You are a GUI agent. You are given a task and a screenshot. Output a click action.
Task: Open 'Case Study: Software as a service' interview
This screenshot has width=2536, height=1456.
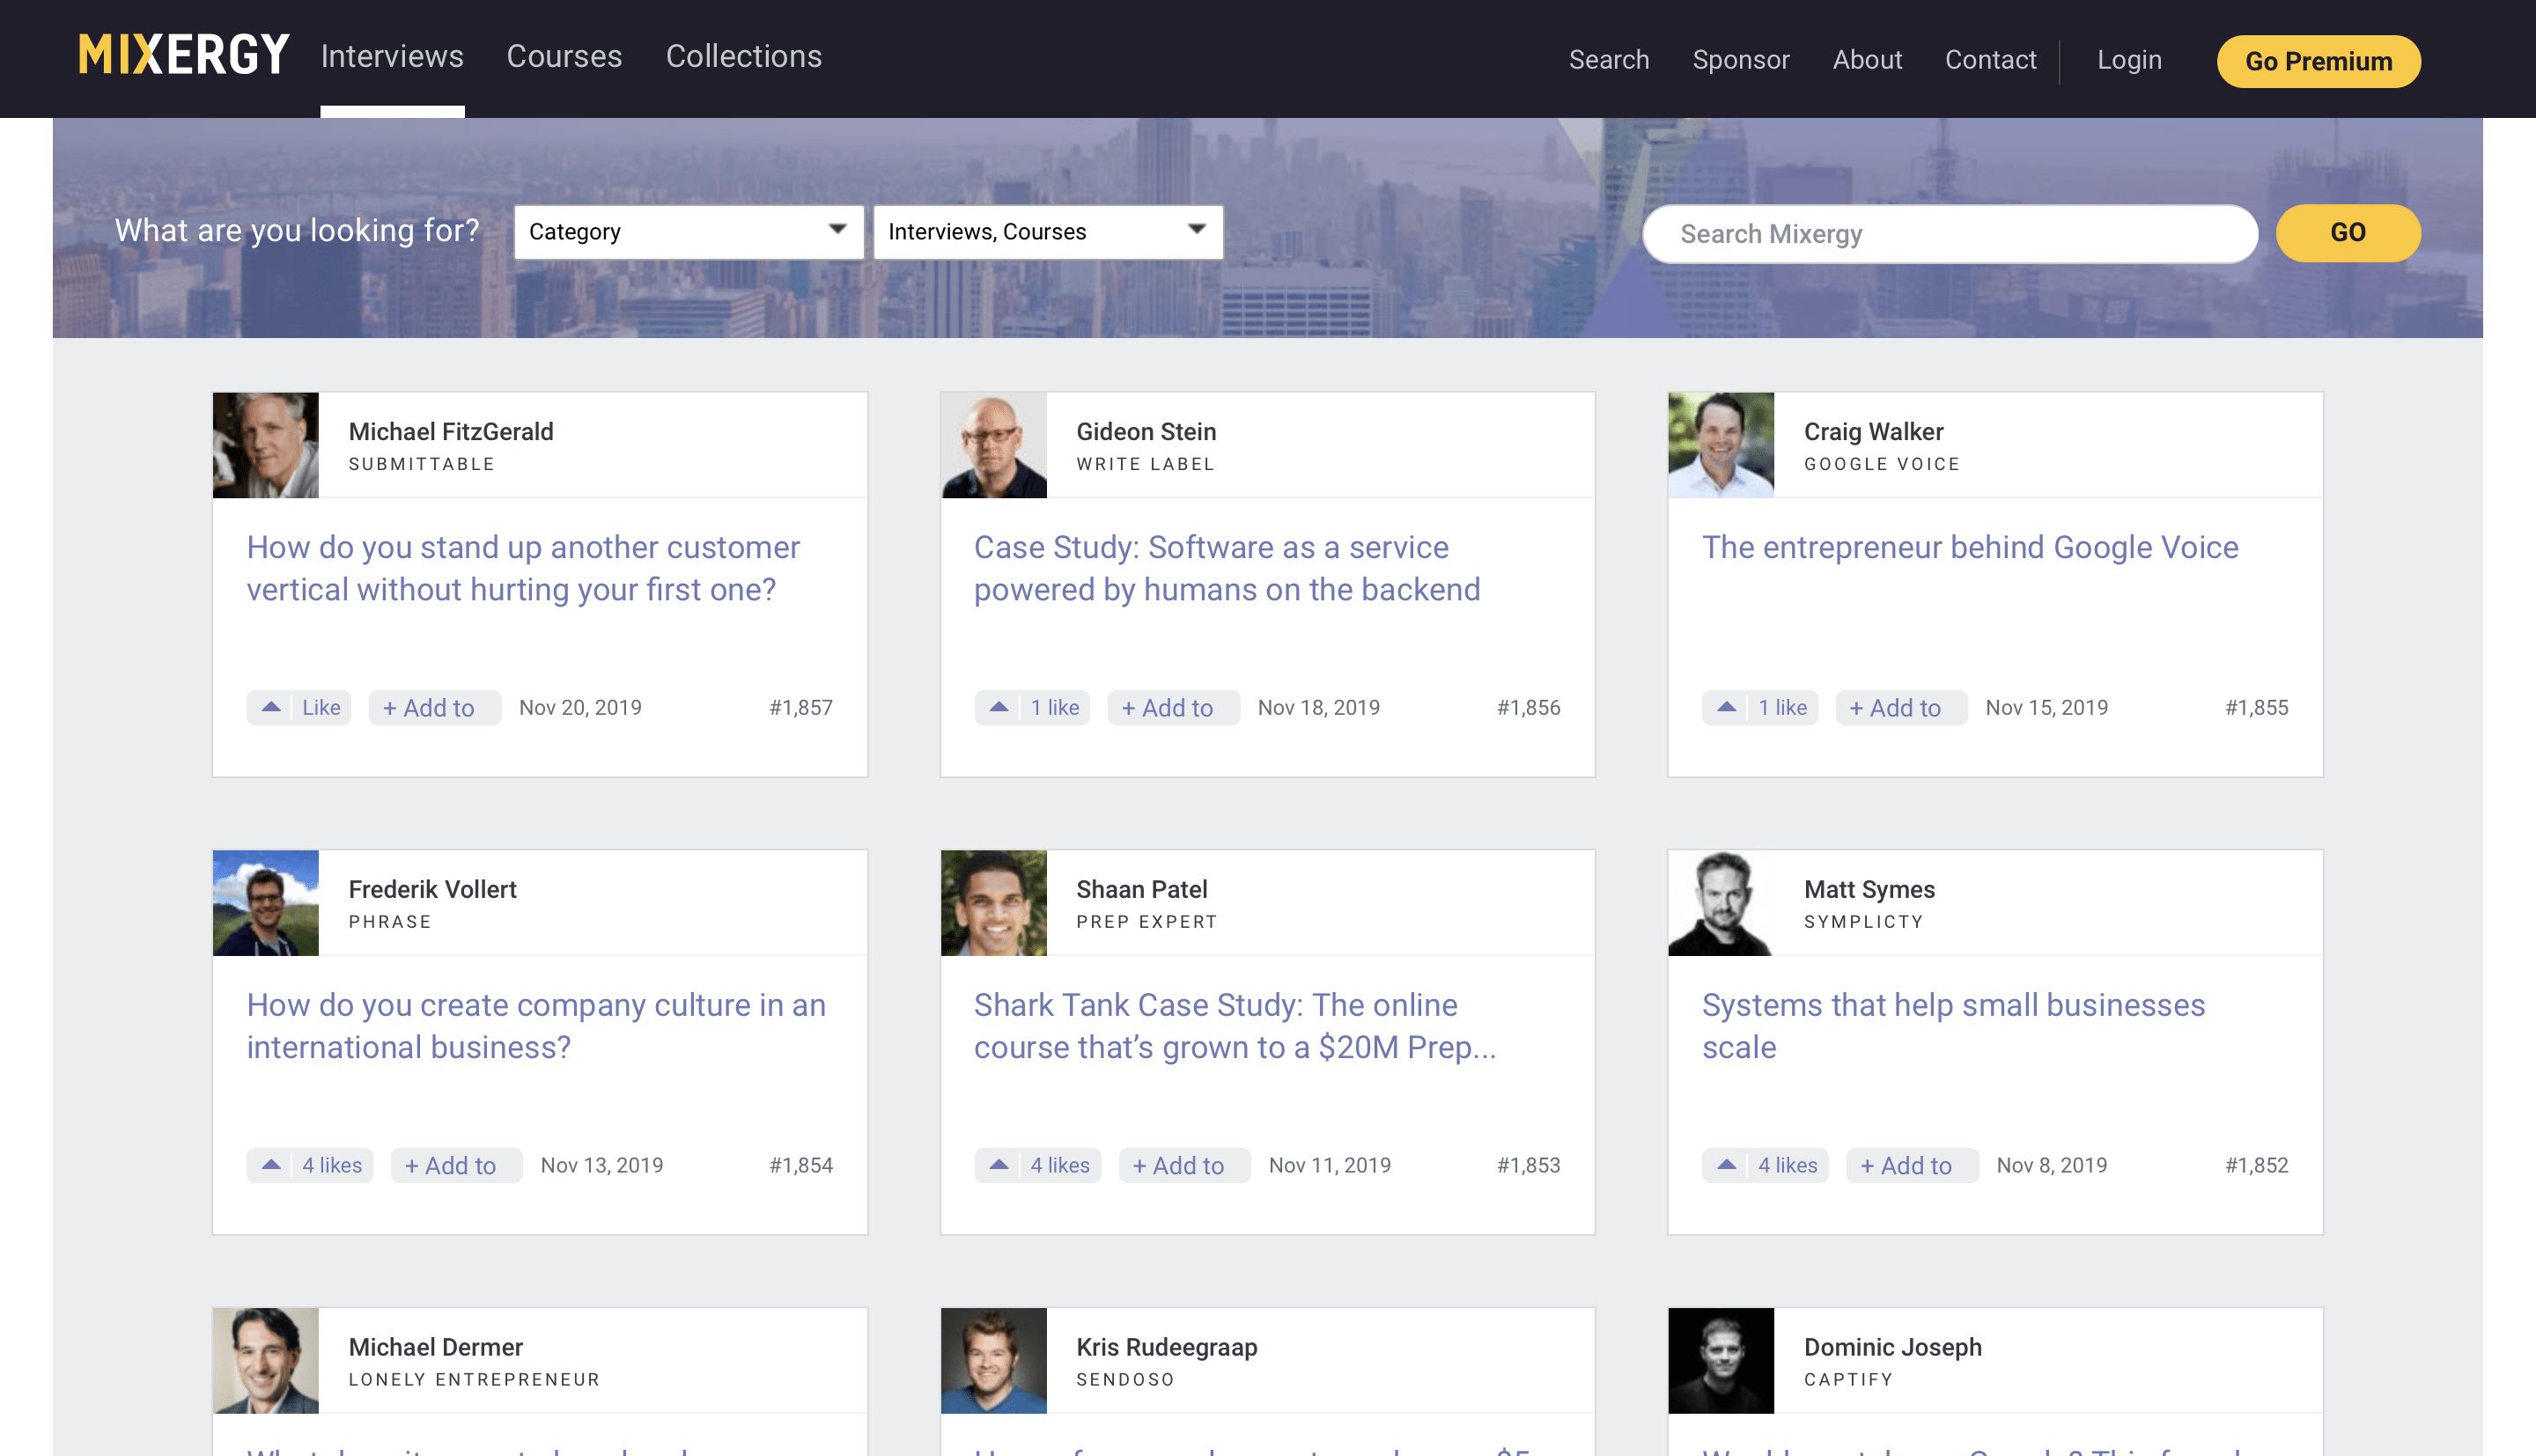pos(1227,568)
